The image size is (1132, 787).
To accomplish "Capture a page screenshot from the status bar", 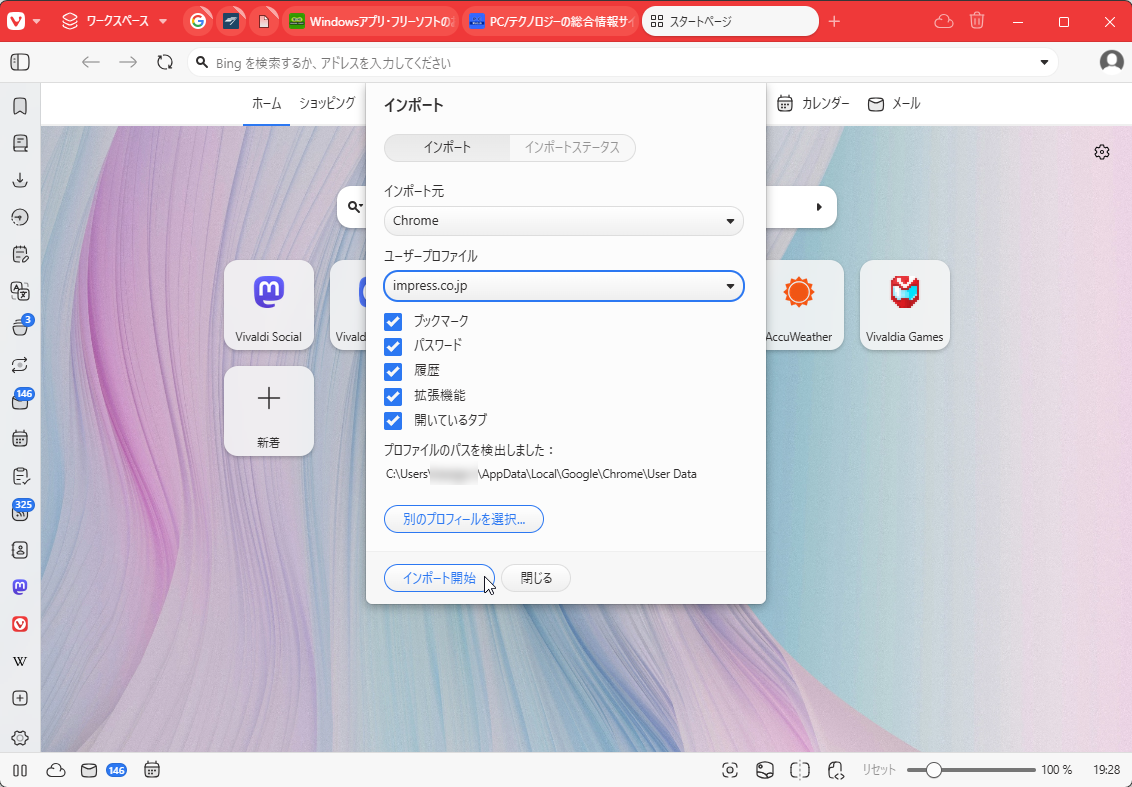I will 729,769.
